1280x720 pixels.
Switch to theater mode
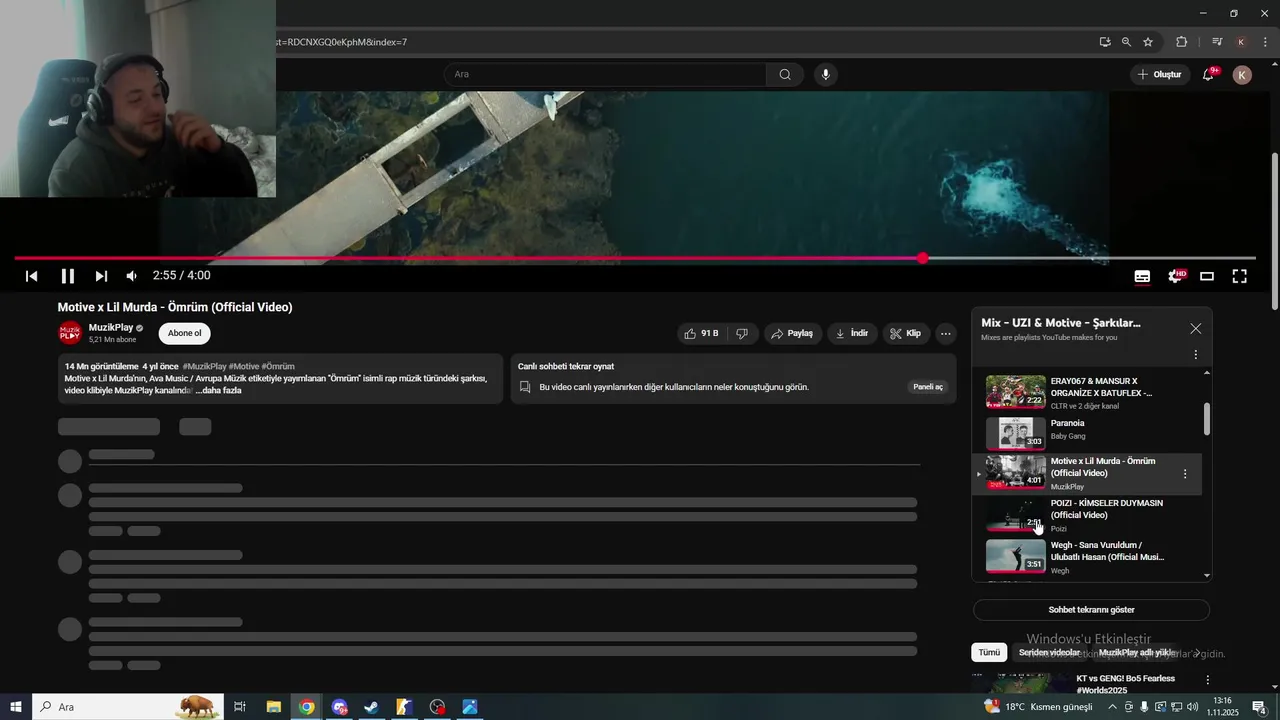pyautogui.click(x=1207, y=276)
